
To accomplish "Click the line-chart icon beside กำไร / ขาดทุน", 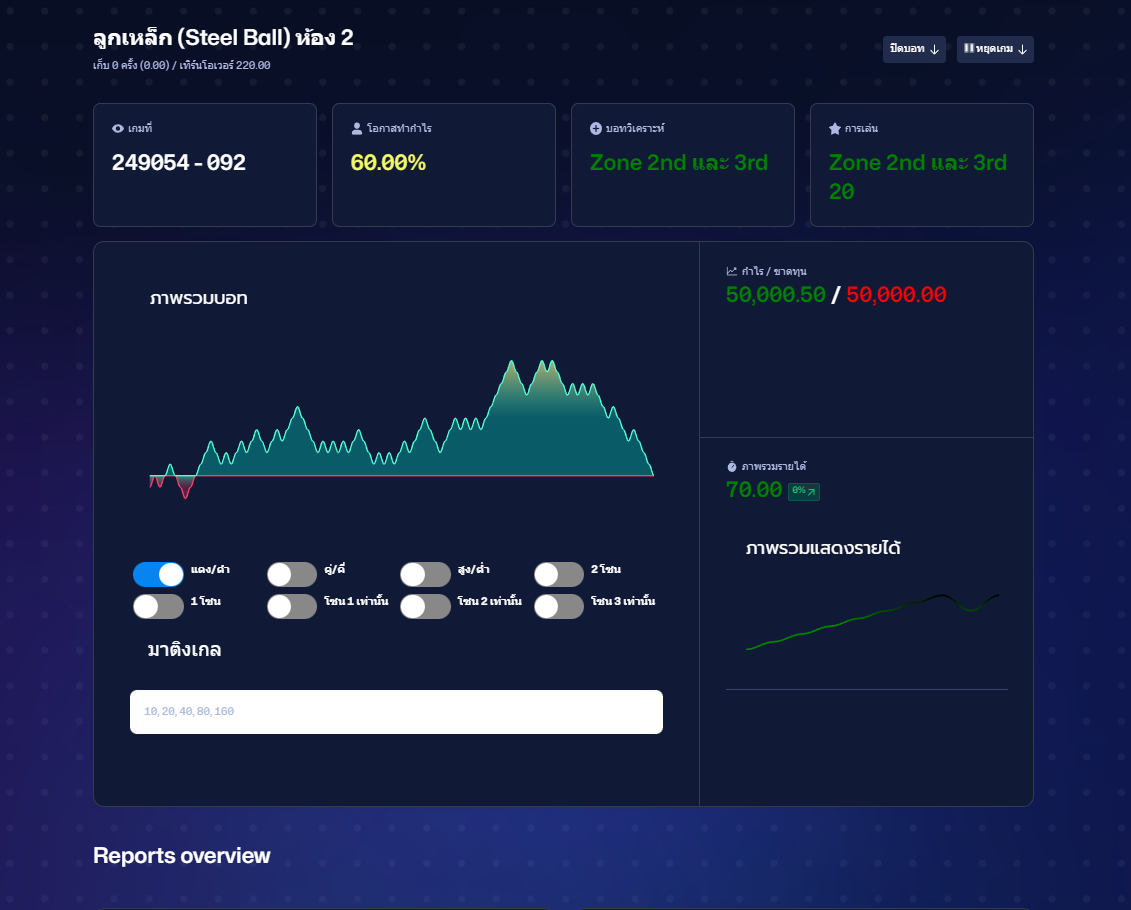I will (733, 270).
